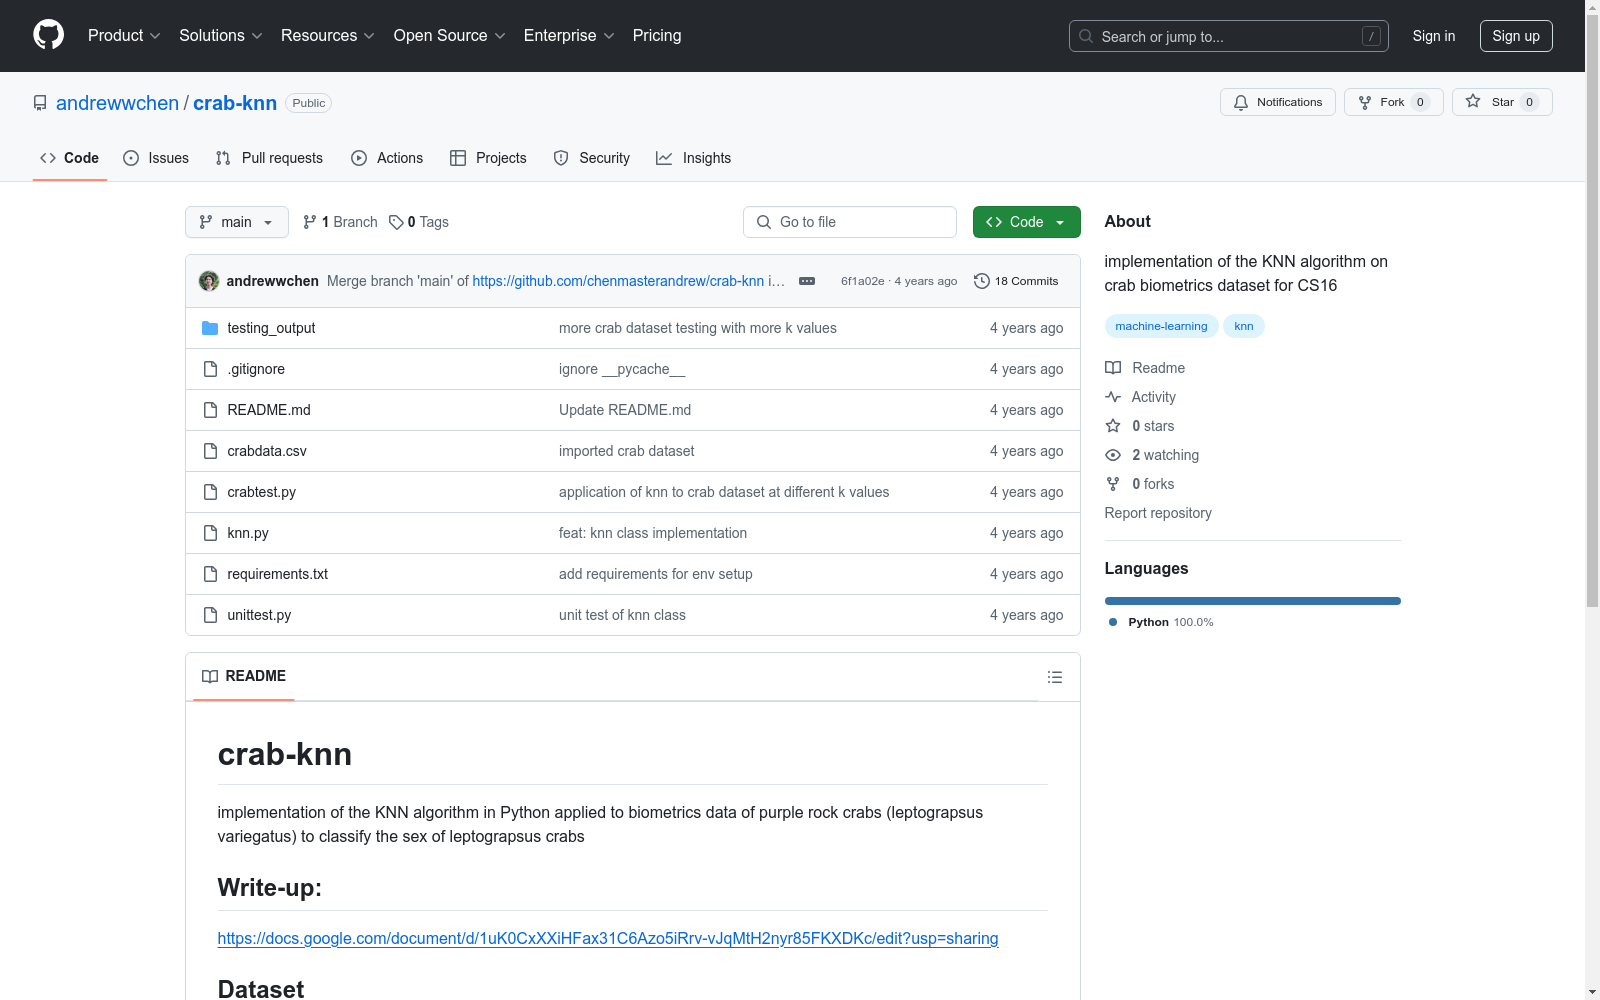Viewport: 1600px width, 1000px height.
Task: Click the Readme book icon in About
Action: 1113,368
